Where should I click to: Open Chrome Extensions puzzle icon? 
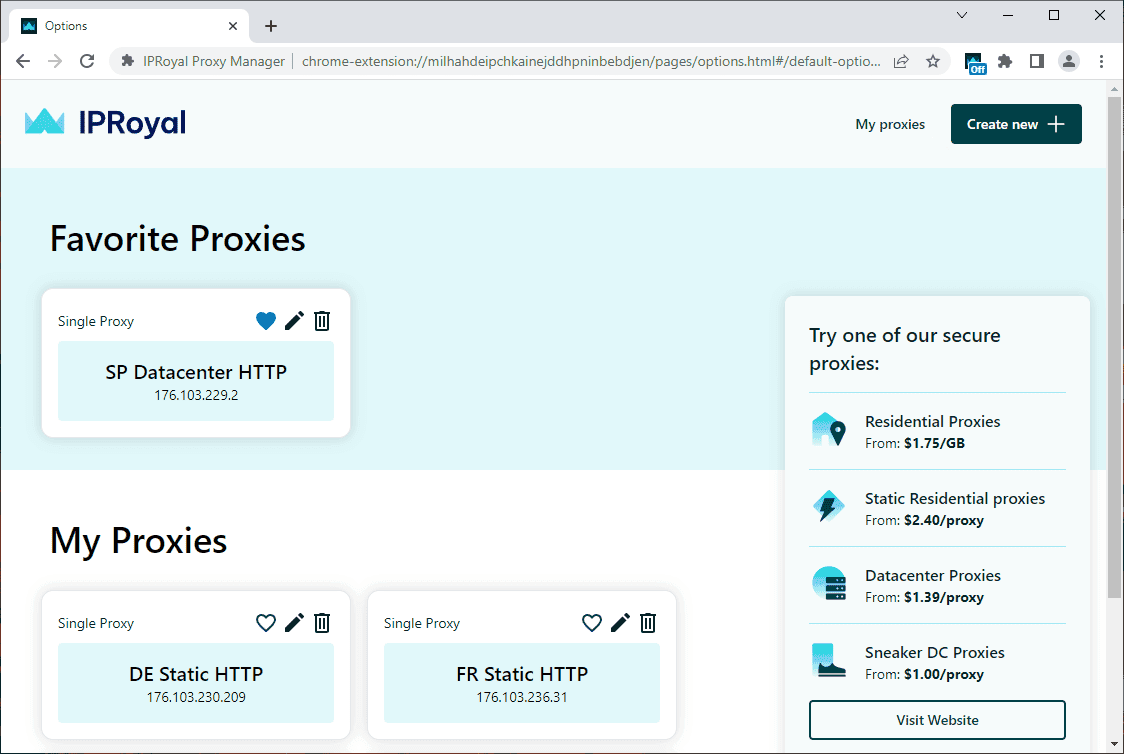tap(1005, 61)
